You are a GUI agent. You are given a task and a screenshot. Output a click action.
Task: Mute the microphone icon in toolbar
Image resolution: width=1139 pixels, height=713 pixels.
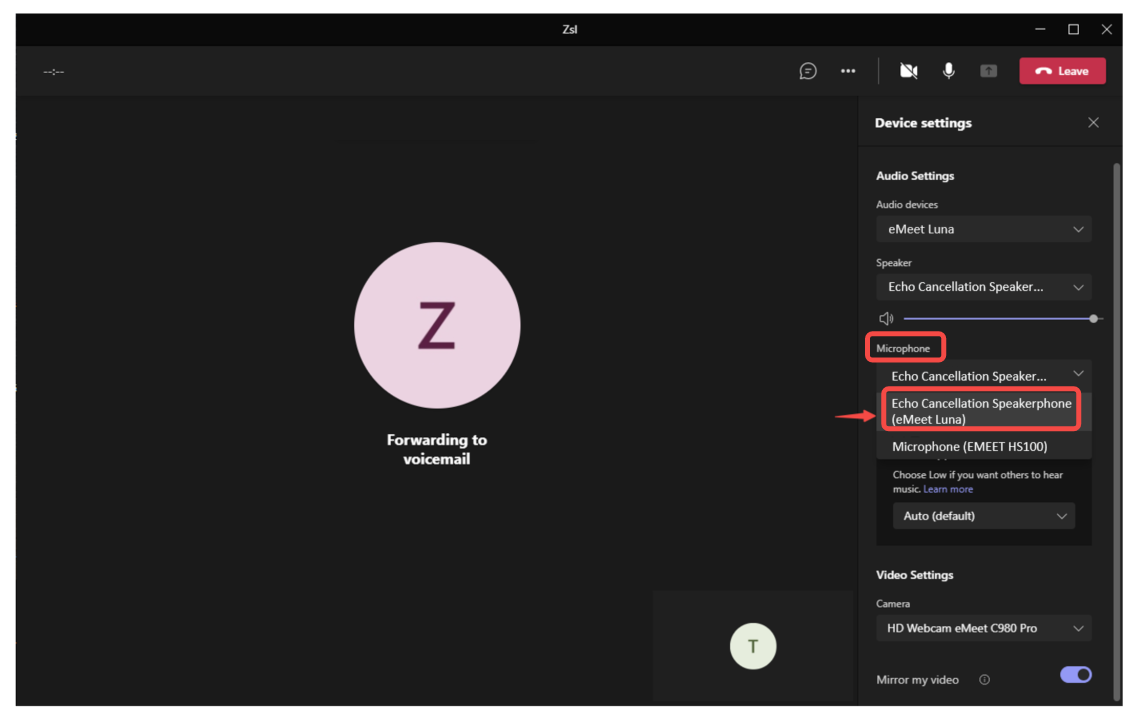coord(948,71)
